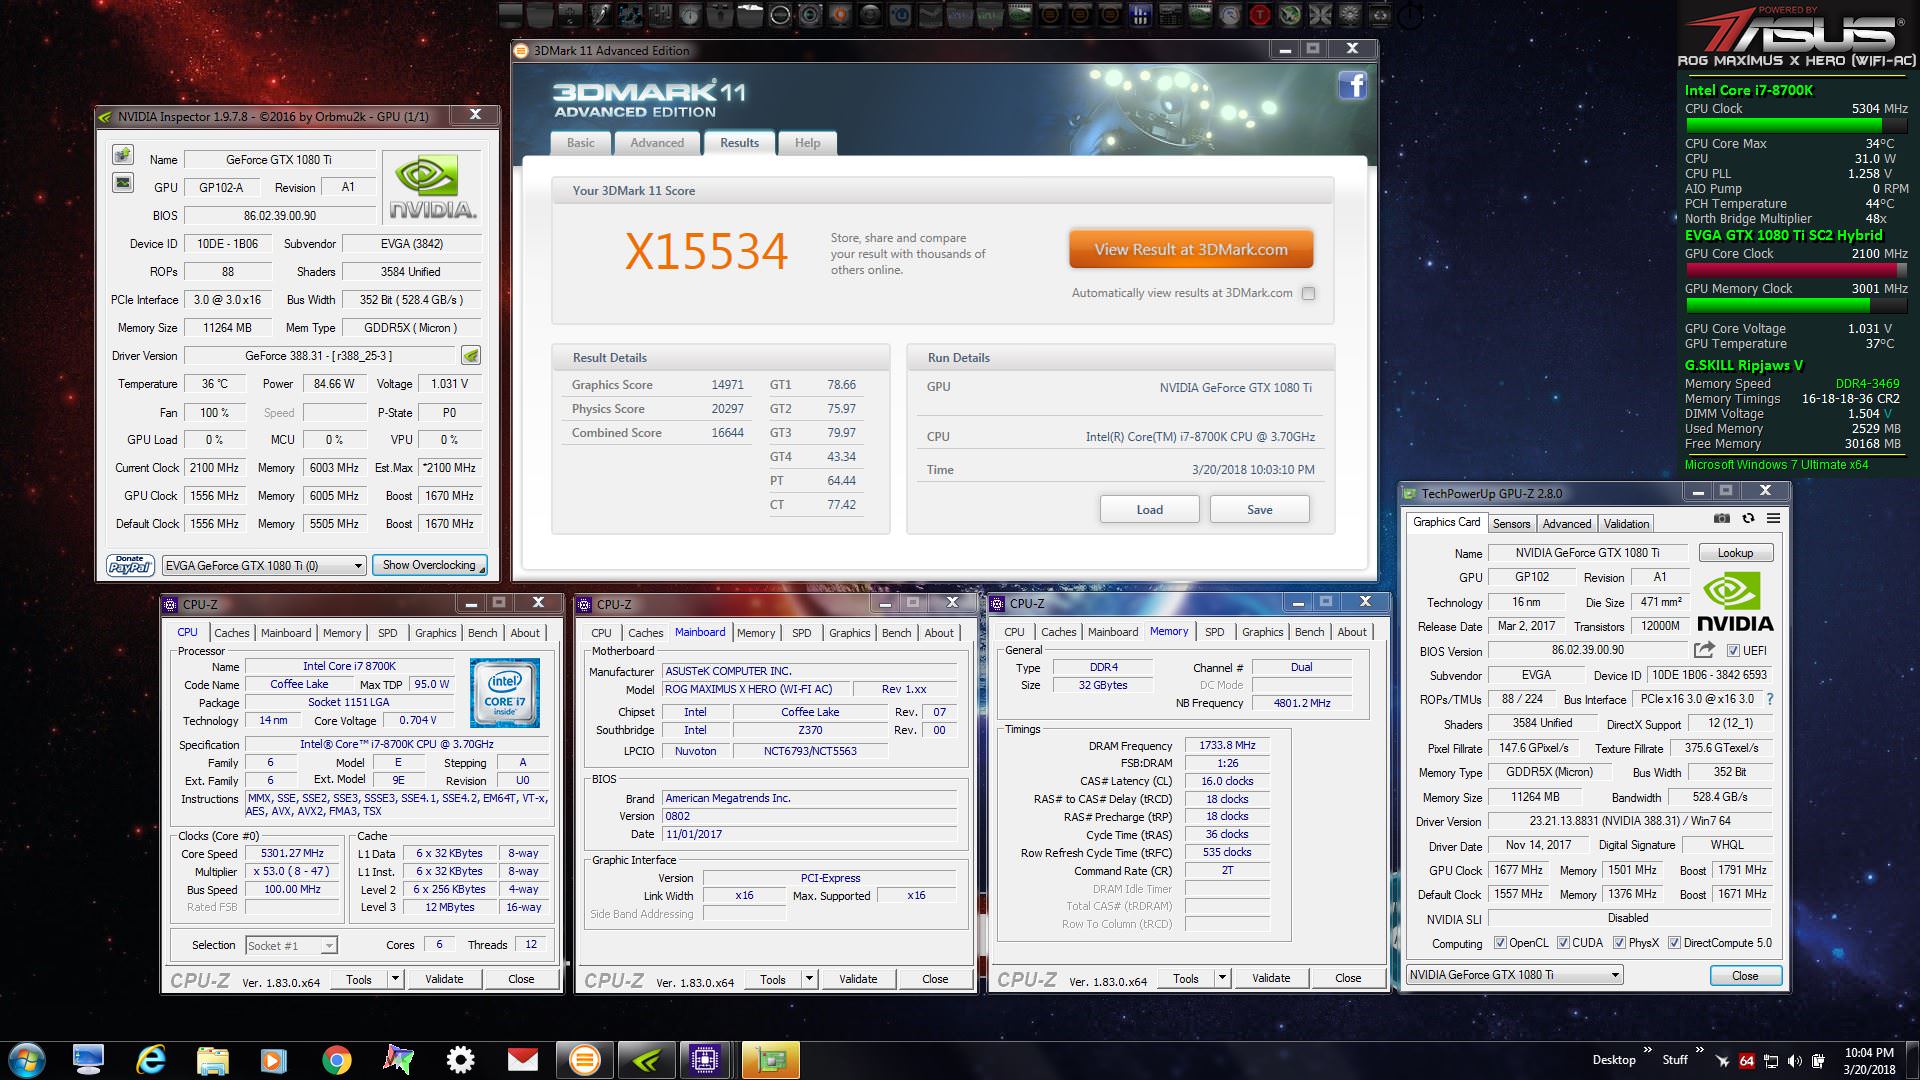Screen dimensions: 1920x1080
Task: Click the Lookup button in GPU-Z
Action: 1735,553
